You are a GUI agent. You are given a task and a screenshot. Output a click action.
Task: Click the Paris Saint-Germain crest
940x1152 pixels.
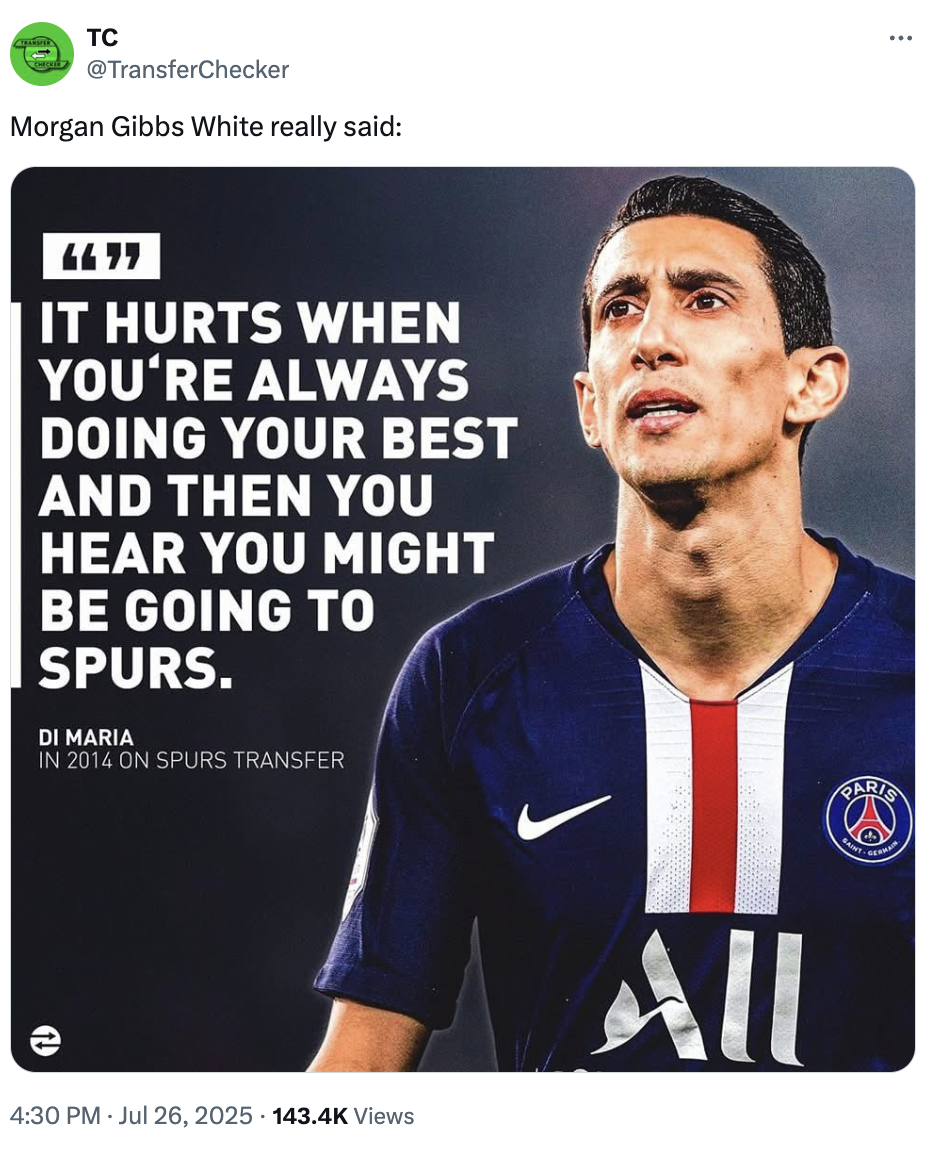tap(869, 819)
